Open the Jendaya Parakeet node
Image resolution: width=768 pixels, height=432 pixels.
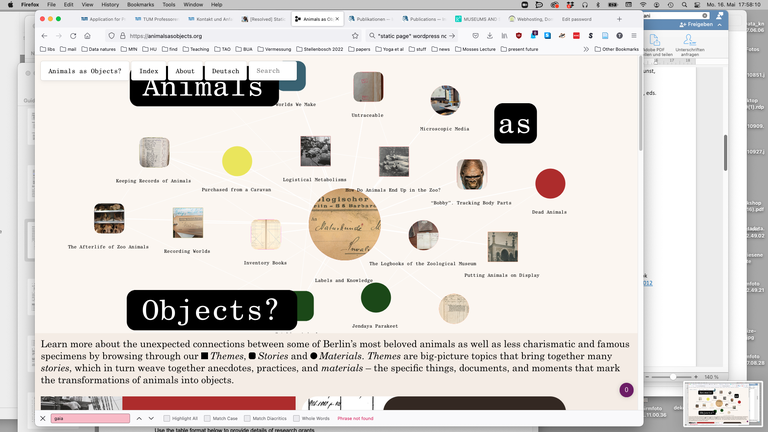click(376, 297)
